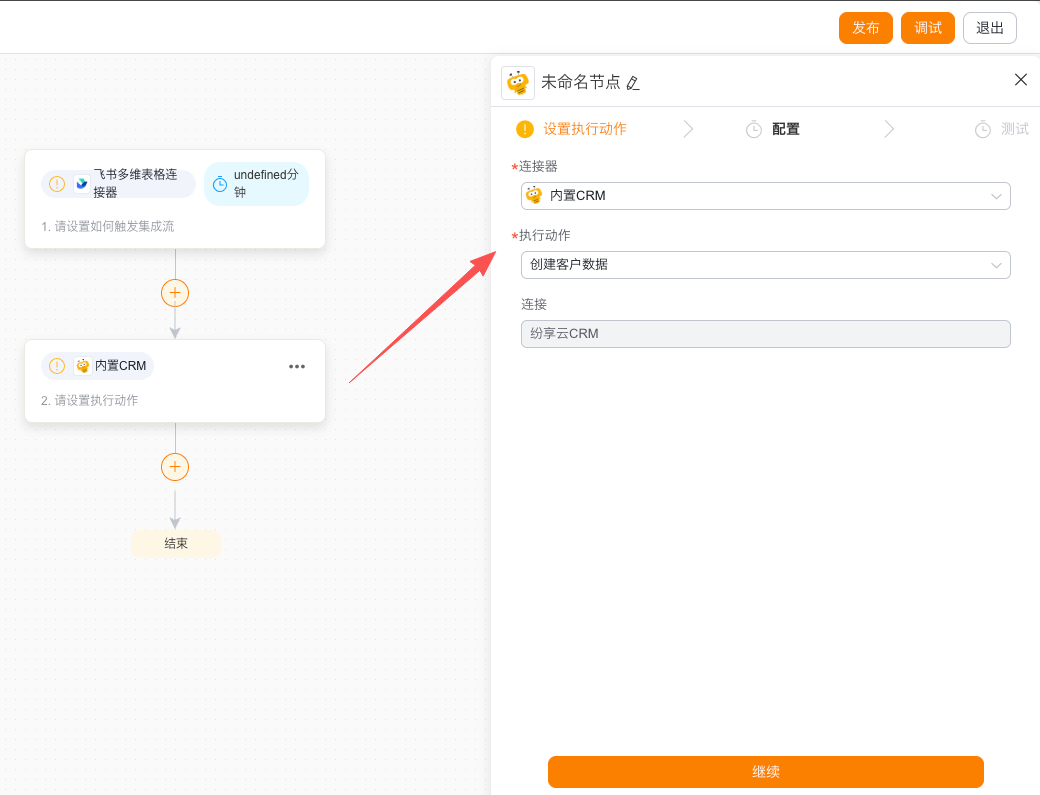This screenshot has height=795, width=1040.
Task: Click the warning icon on 飞书多维表格连接器 node
Action: (x=57, y=184)
